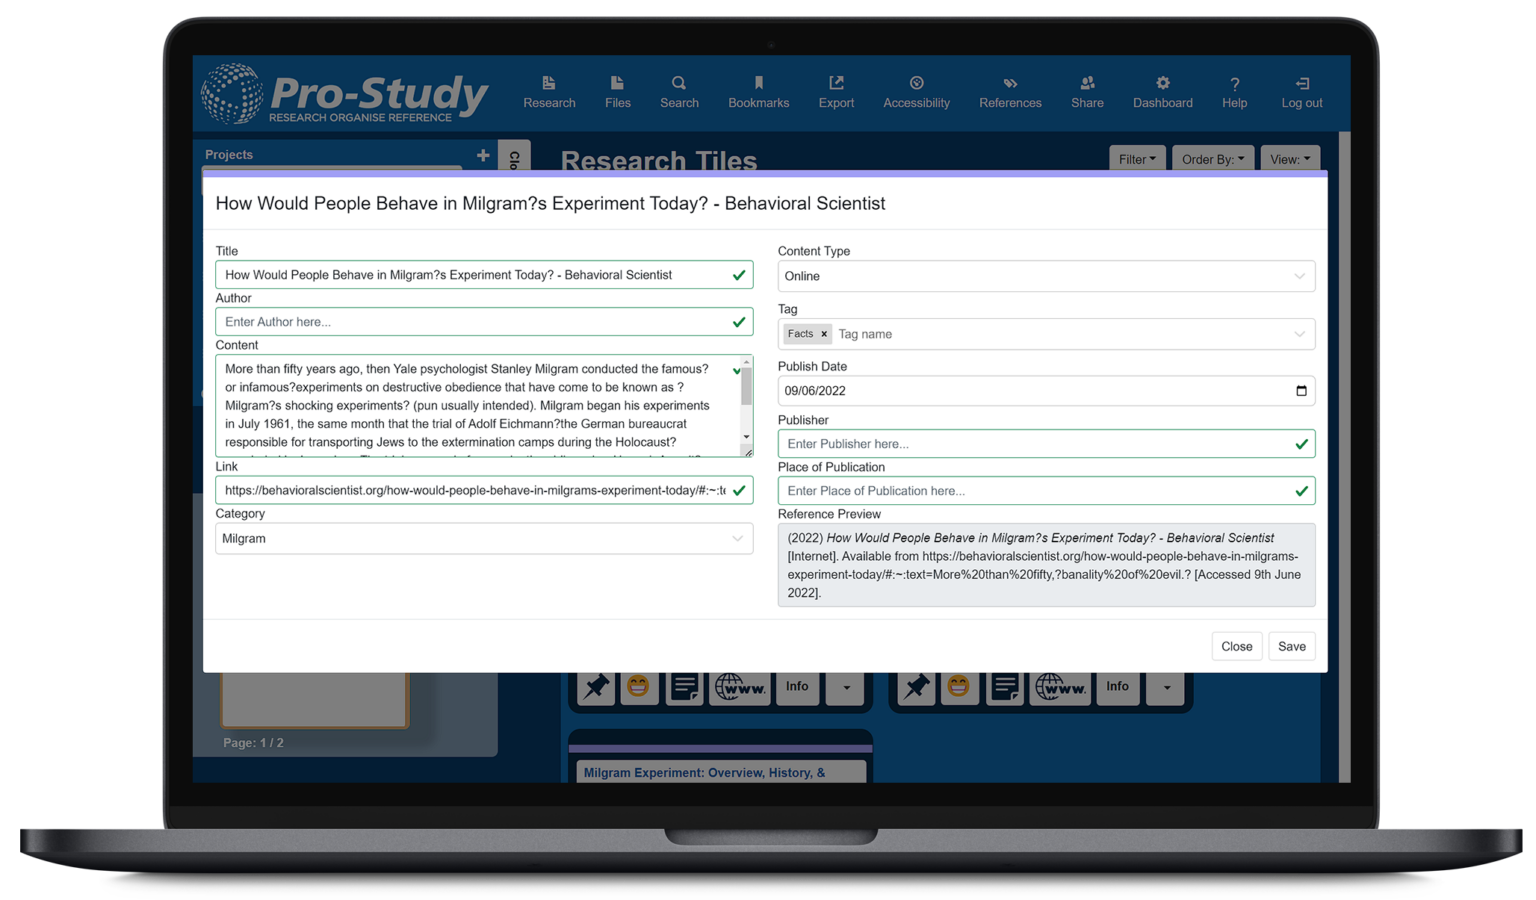Click the notes icon on a research tile
The width and height of the screenshot is (1536, 900).
point(684,686)
